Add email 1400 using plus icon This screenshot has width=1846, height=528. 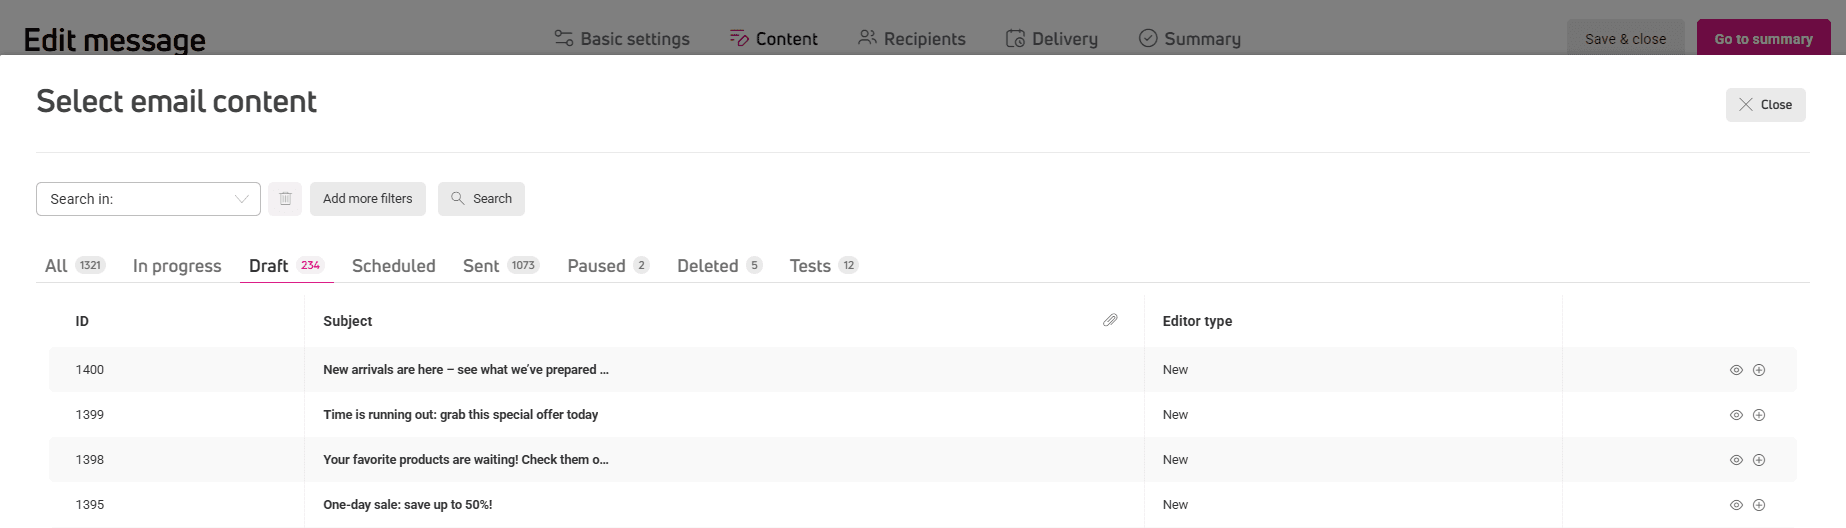1759,370
